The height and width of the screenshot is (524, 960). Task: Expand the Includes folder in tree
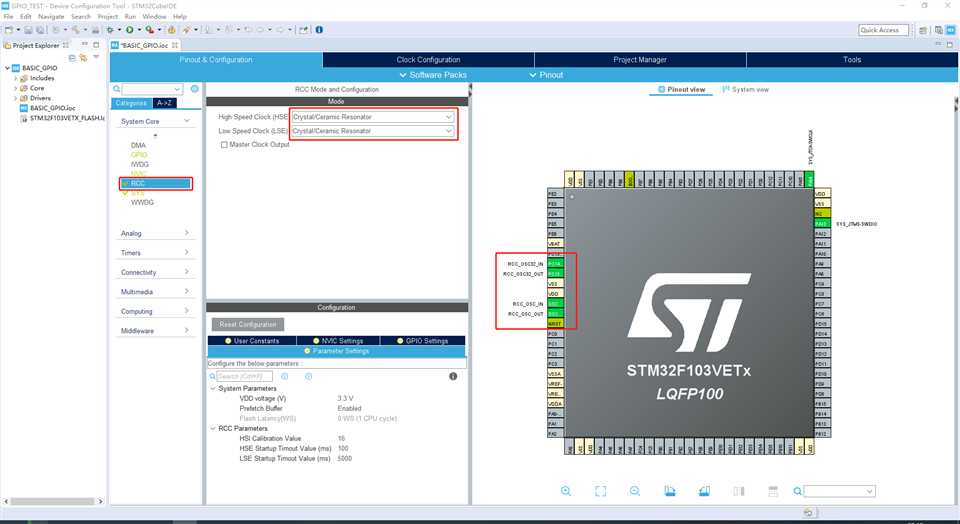[15, 78]
